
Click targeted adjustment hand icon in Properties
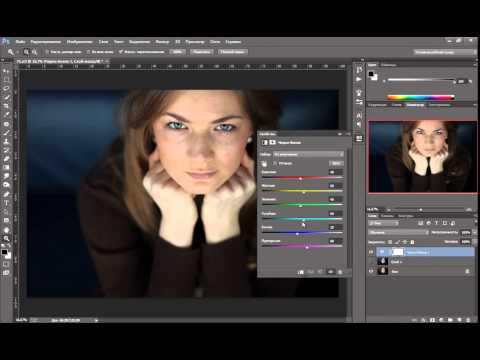click(x=264, y=164)
